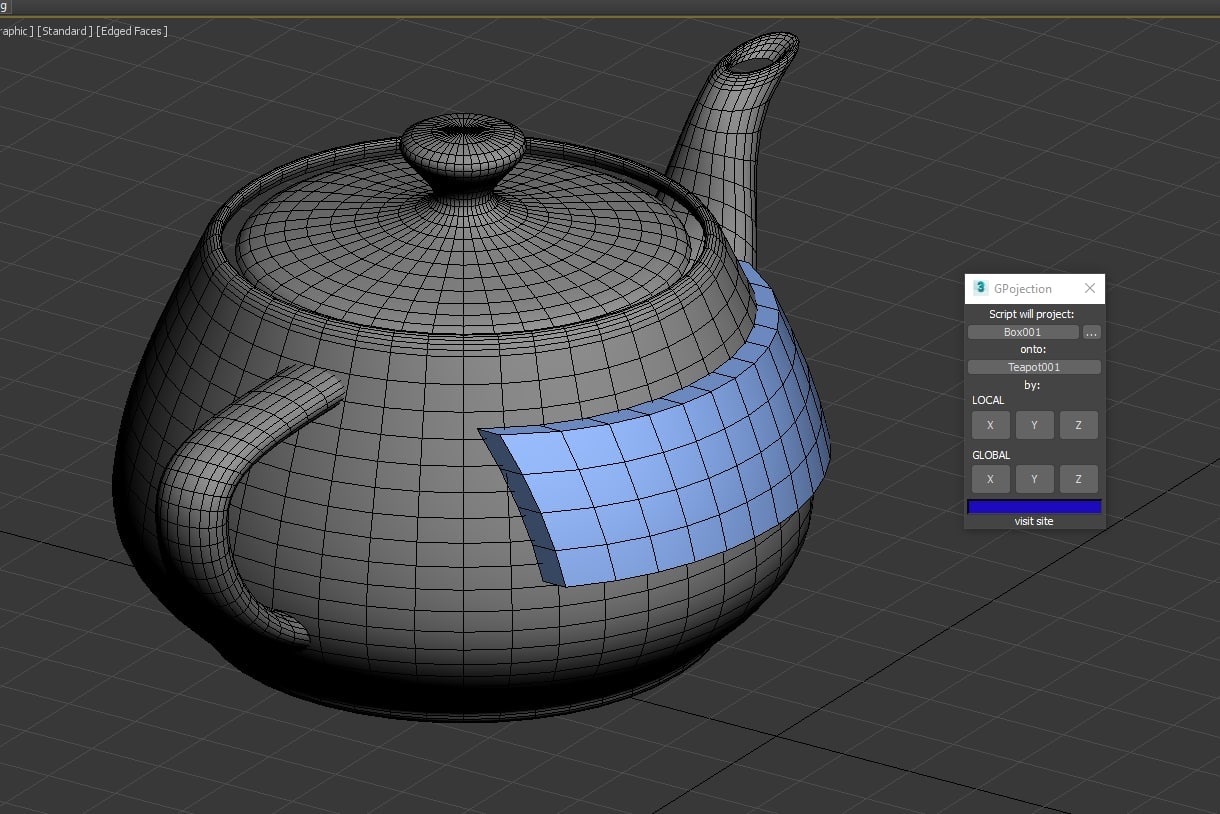
Task: Click the 'LOCAL' section label
Action: [x=988, y=400]
